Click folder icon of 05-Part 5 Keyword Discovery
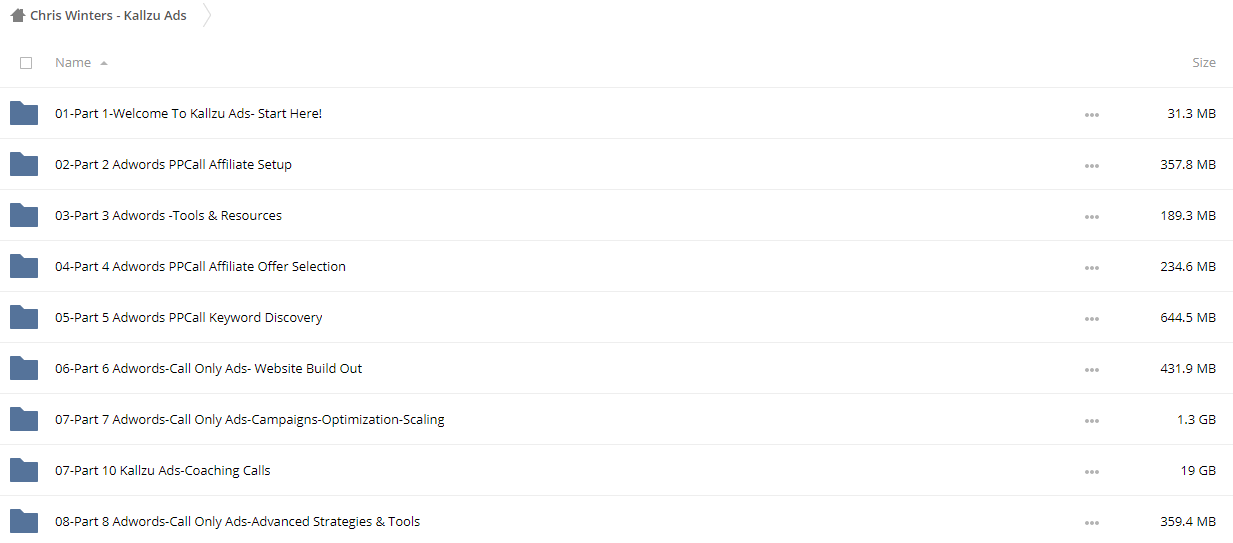1233x543 pixels. 24,317
